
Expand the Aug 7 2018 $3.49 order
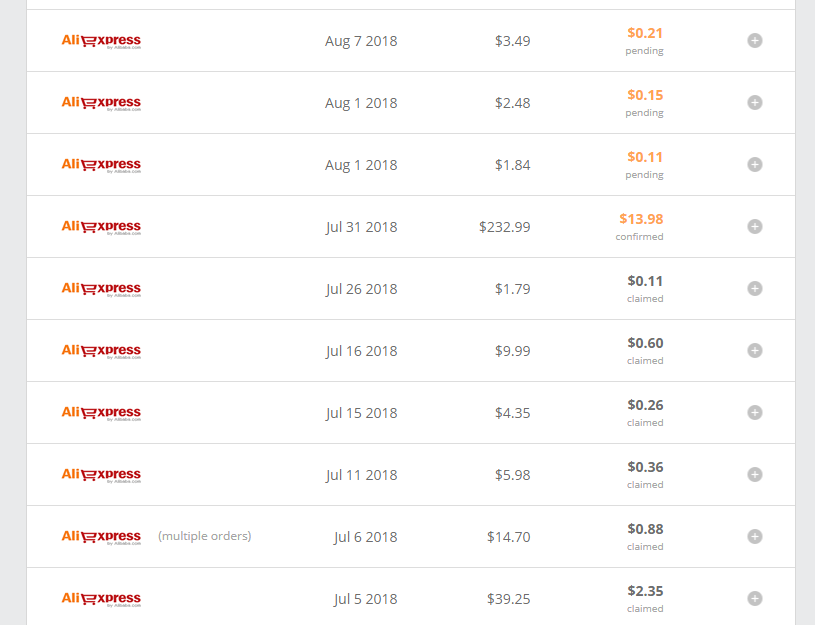tap(755, 41)
